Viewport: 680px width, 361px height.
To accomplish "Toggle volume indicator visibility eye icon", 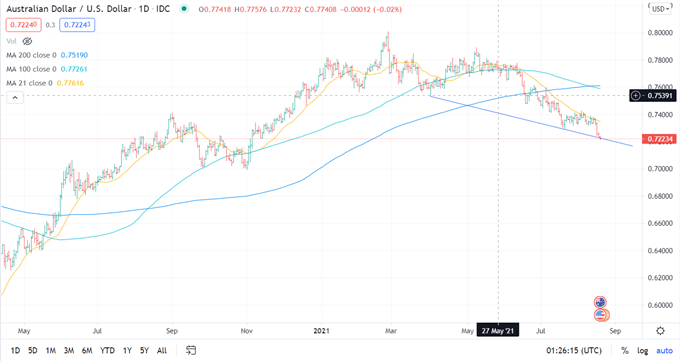I will coord(27,41).
